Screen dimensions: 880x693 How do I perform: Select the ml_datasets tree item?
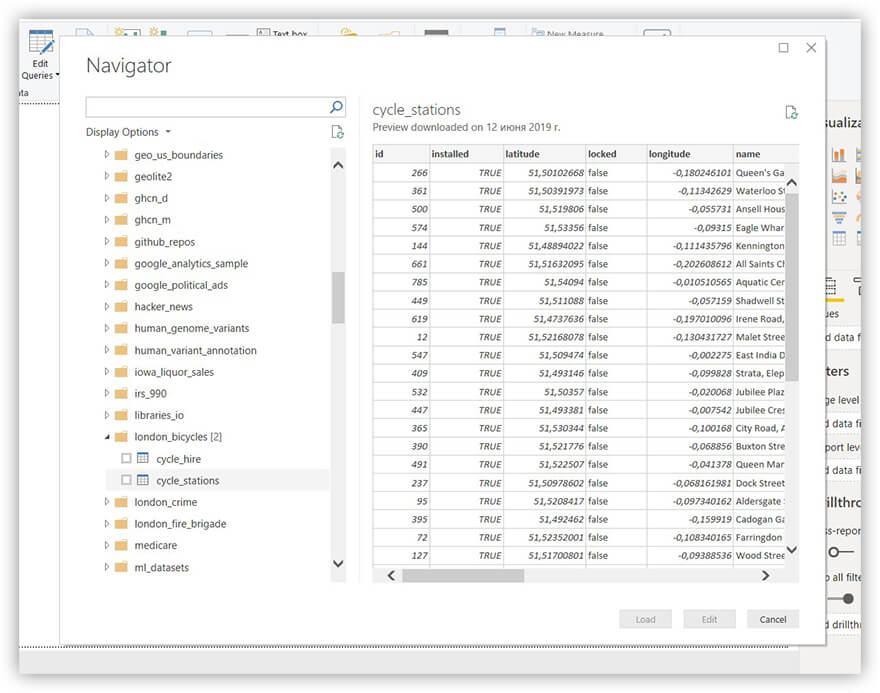[x=161, y=568]
